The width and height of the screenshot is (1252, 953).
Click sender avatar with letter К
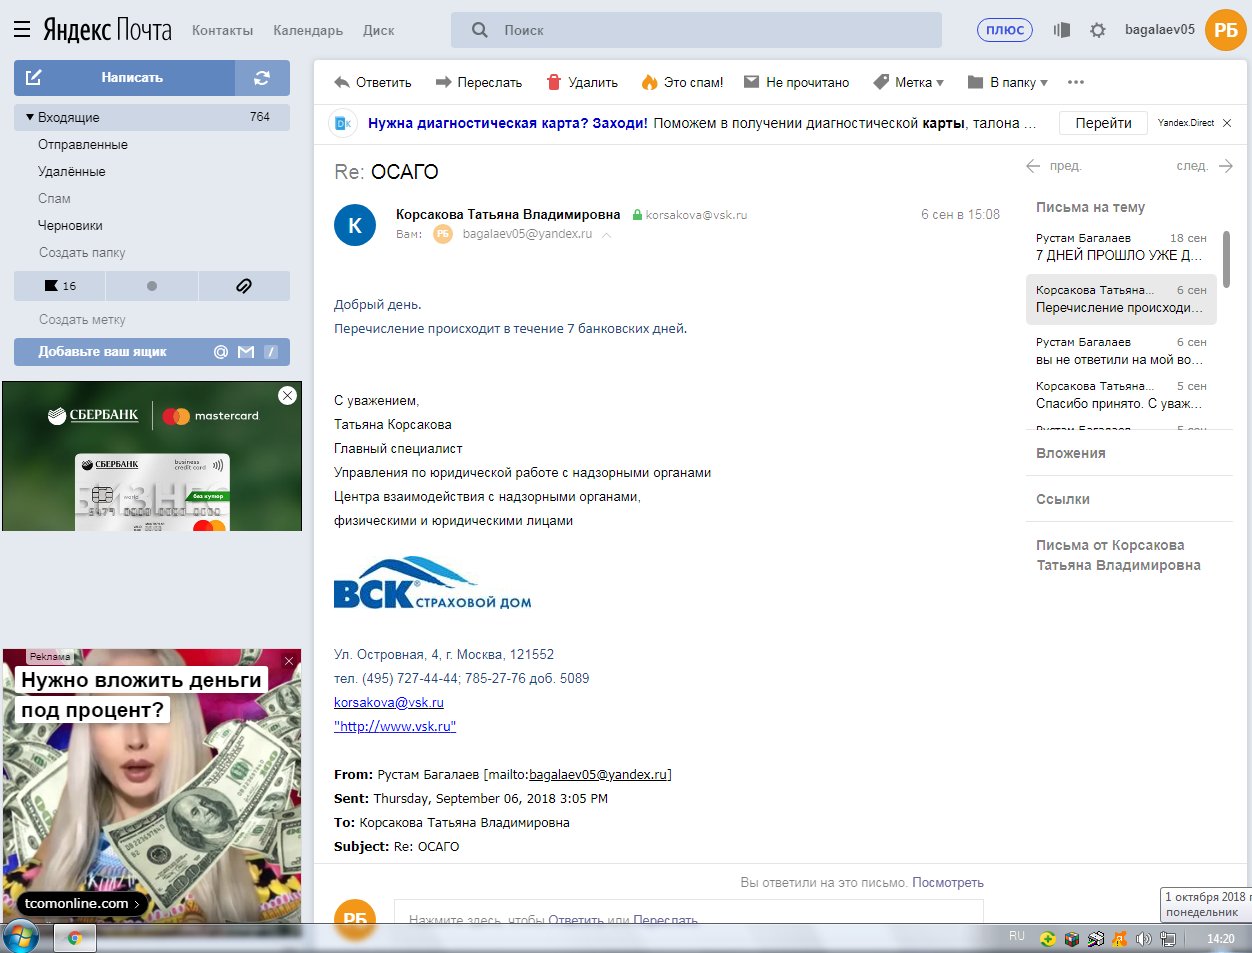tap(355, 225)
